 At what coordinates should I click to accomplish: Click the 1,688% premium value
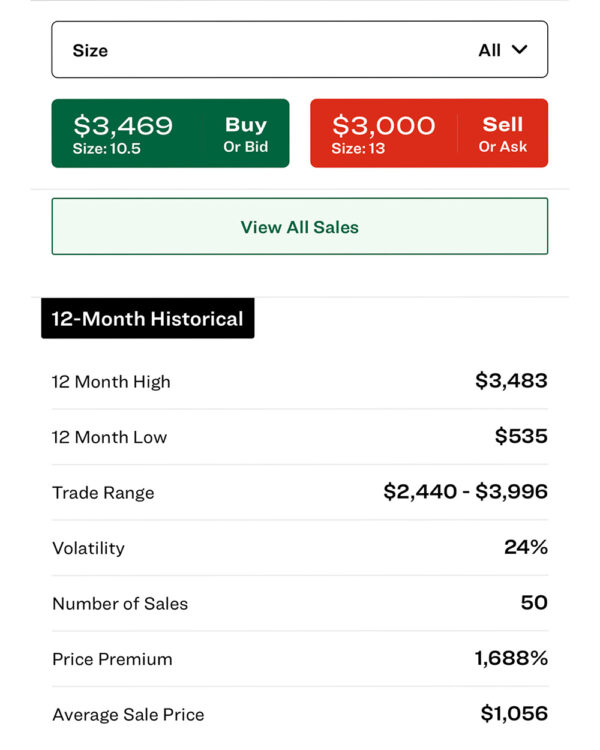511,659
